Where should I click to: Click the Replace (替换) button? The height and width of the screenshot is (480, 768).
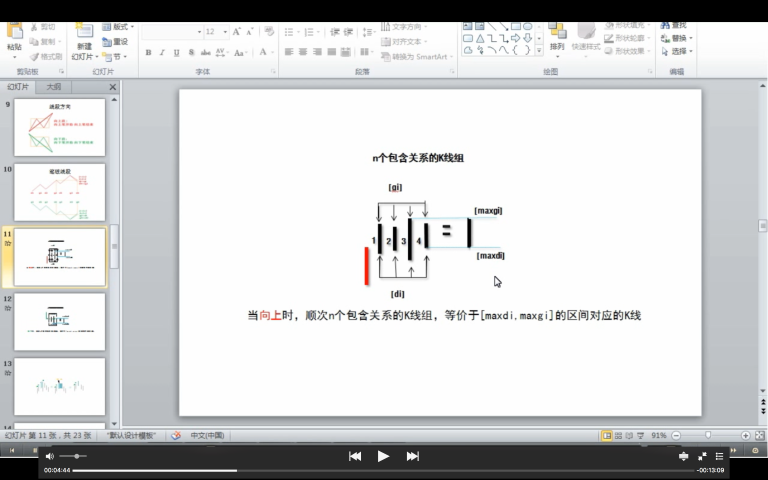[680, 38]
